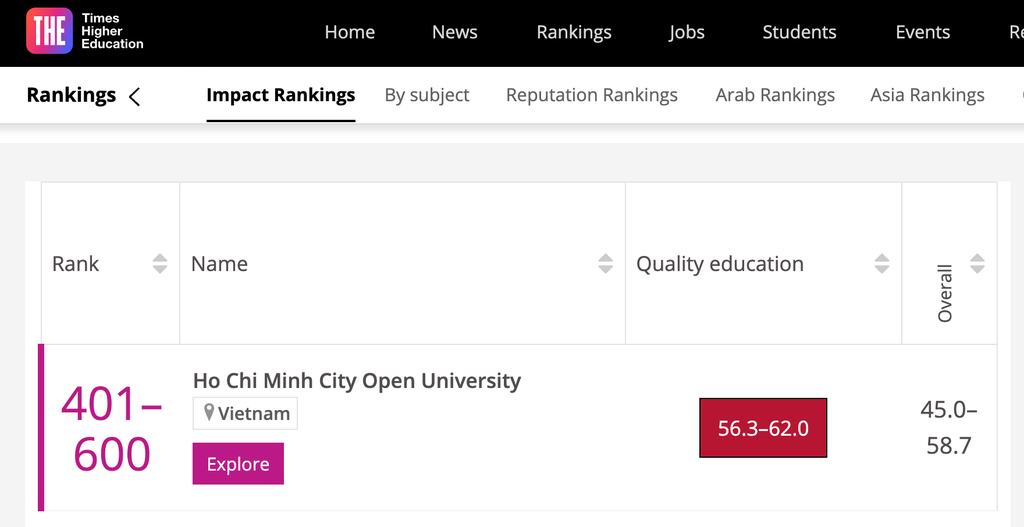The height and width of the screenshot is (527, 1024).
Task: Select the Asia Rankings tab
Action: (927, 95)
